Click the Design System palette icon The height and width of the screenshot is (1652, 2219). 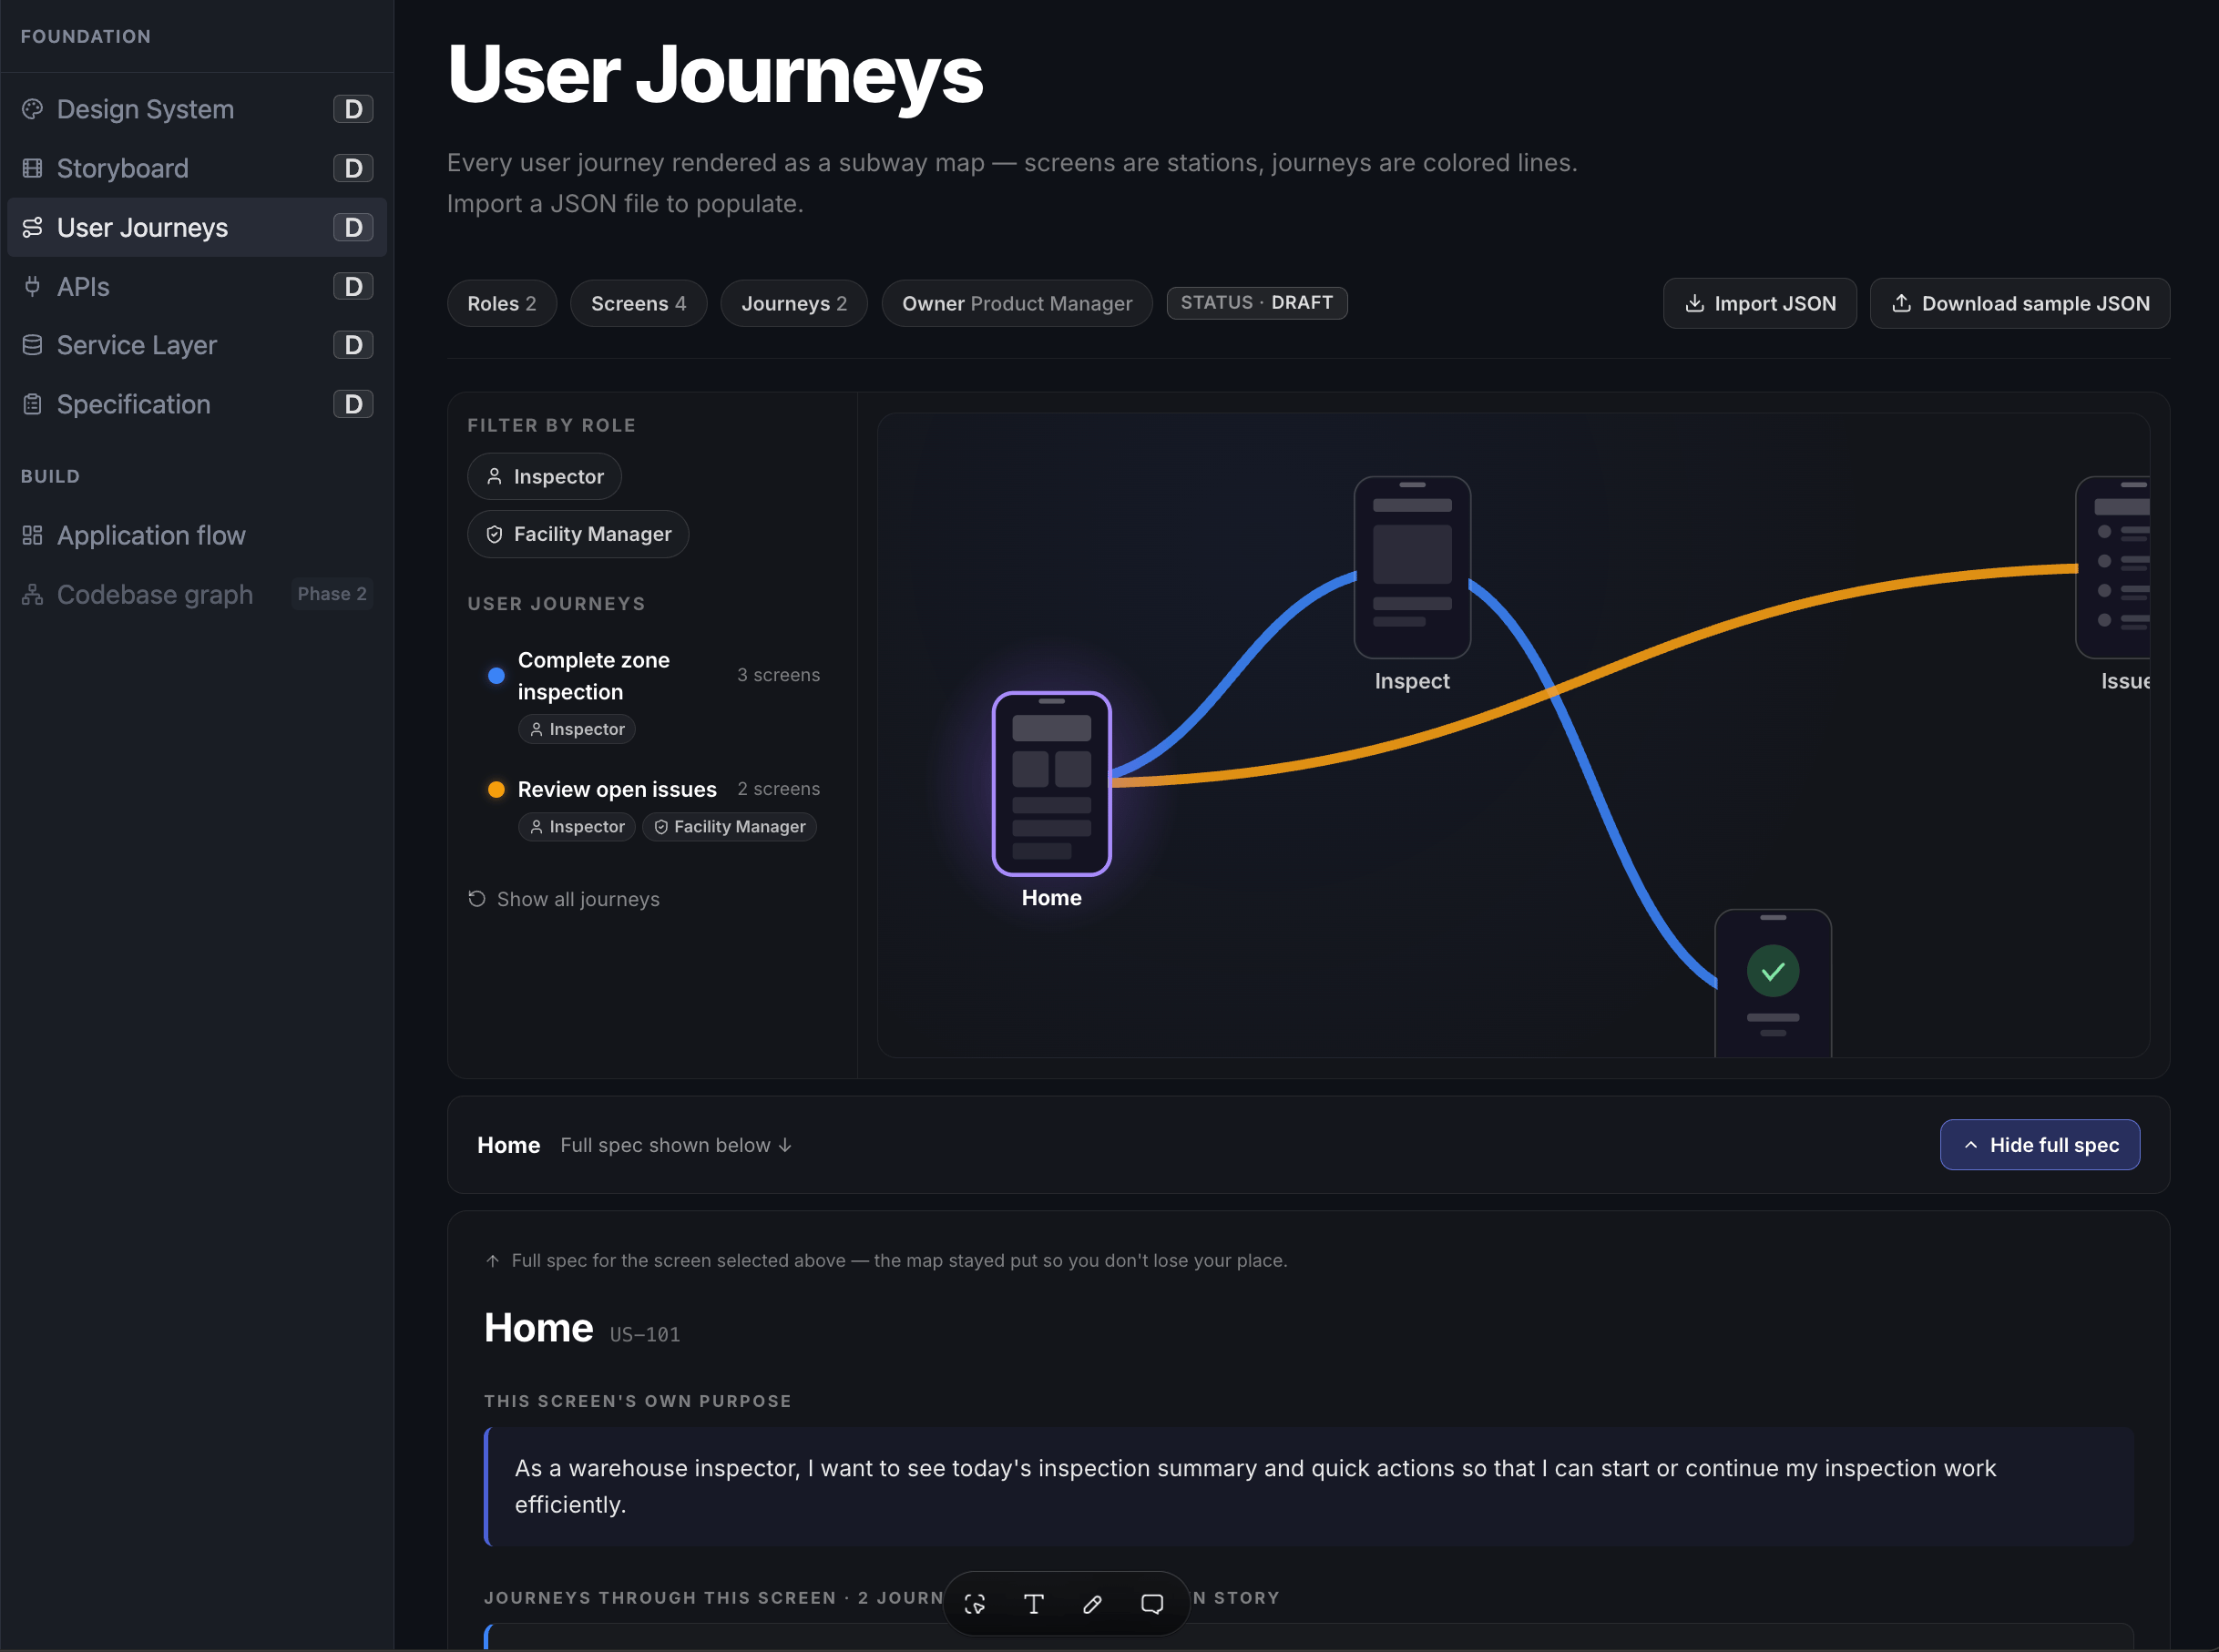point(32,109)
